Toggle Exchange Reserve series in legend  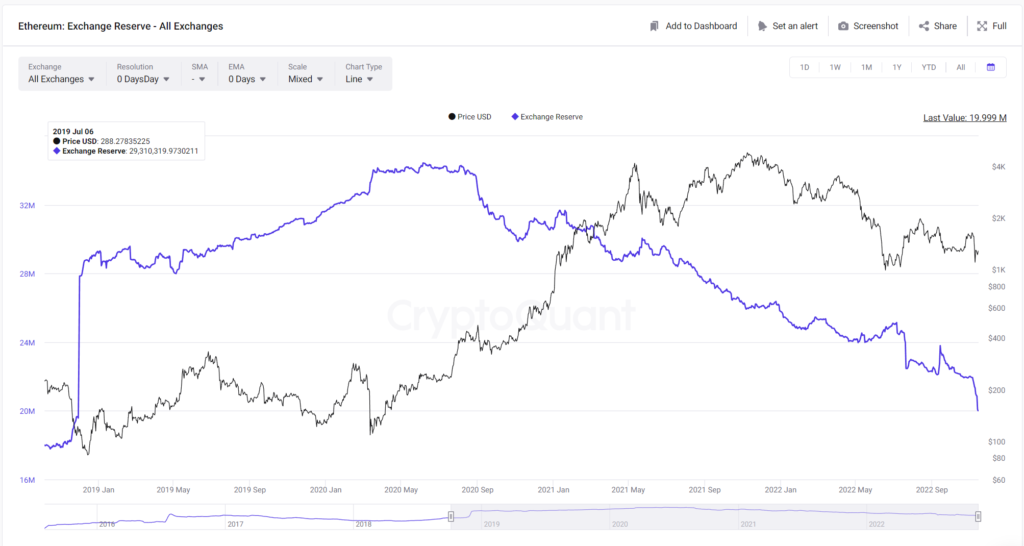[547, 117]
